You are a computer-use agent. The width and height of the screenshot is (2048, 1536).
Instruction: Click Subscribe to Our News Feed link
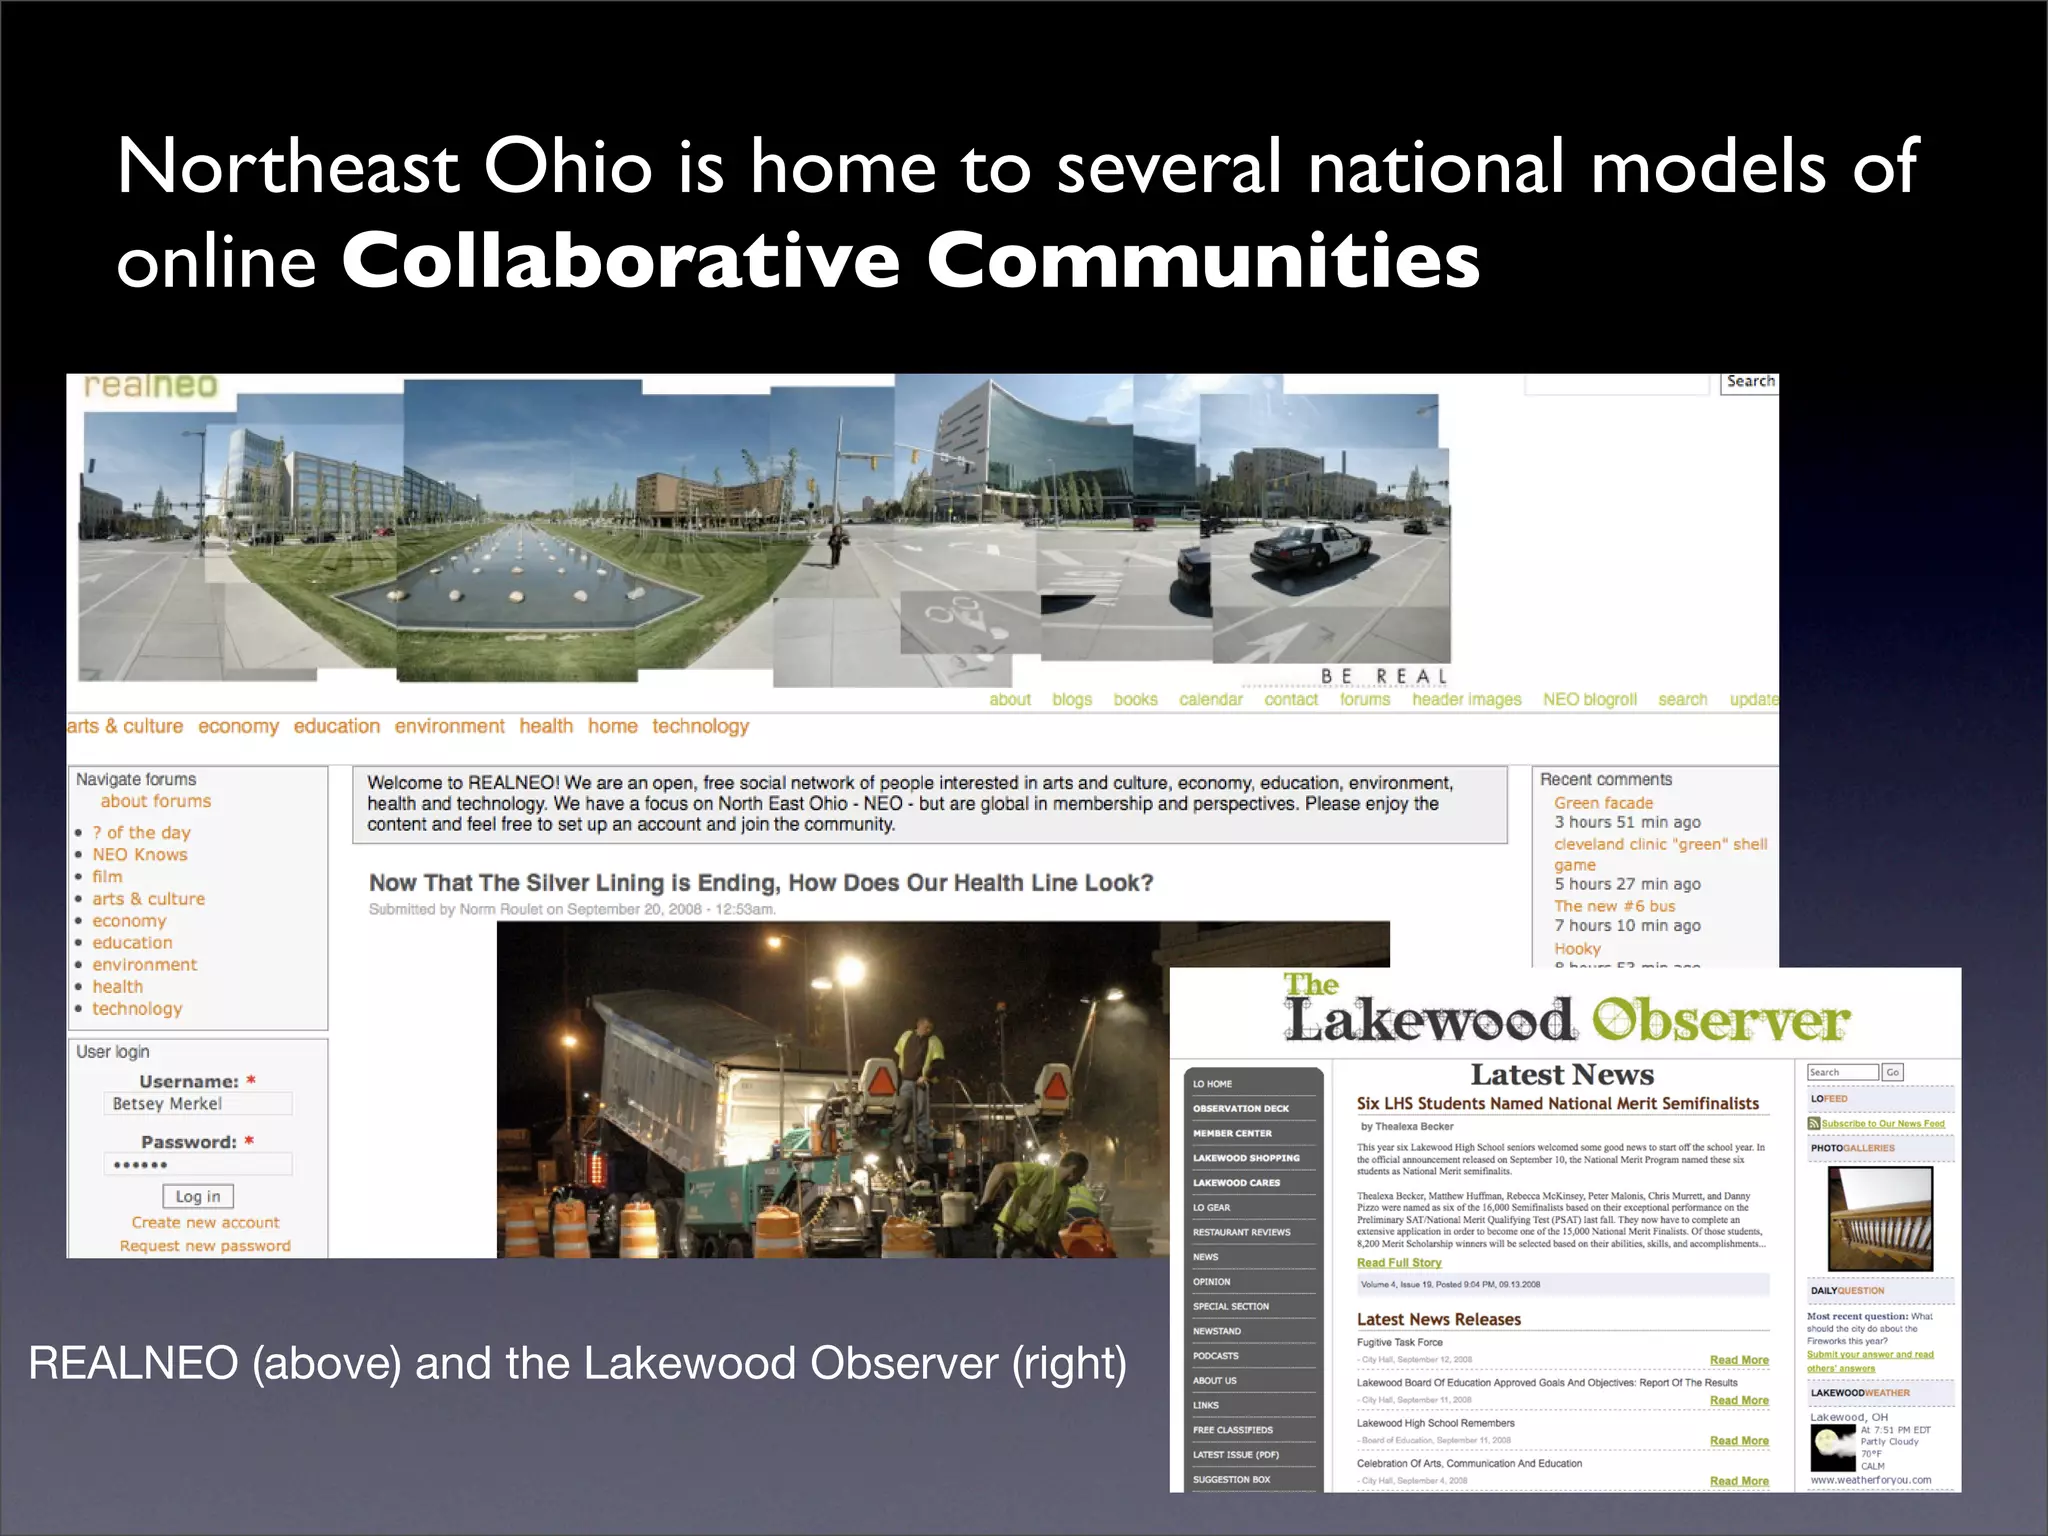point(1882,1124)
